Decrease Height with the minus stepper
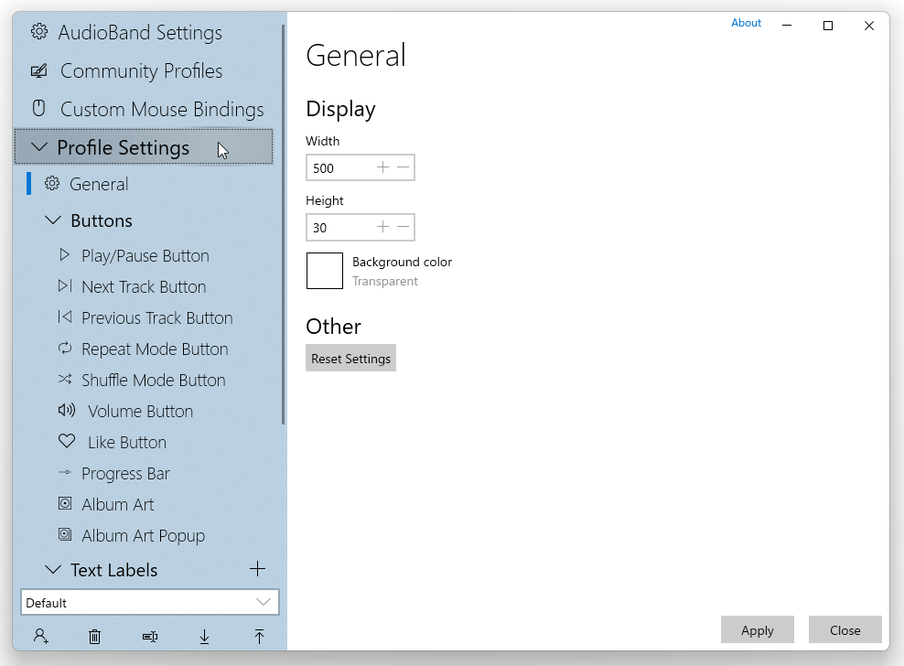 [403, 227]
